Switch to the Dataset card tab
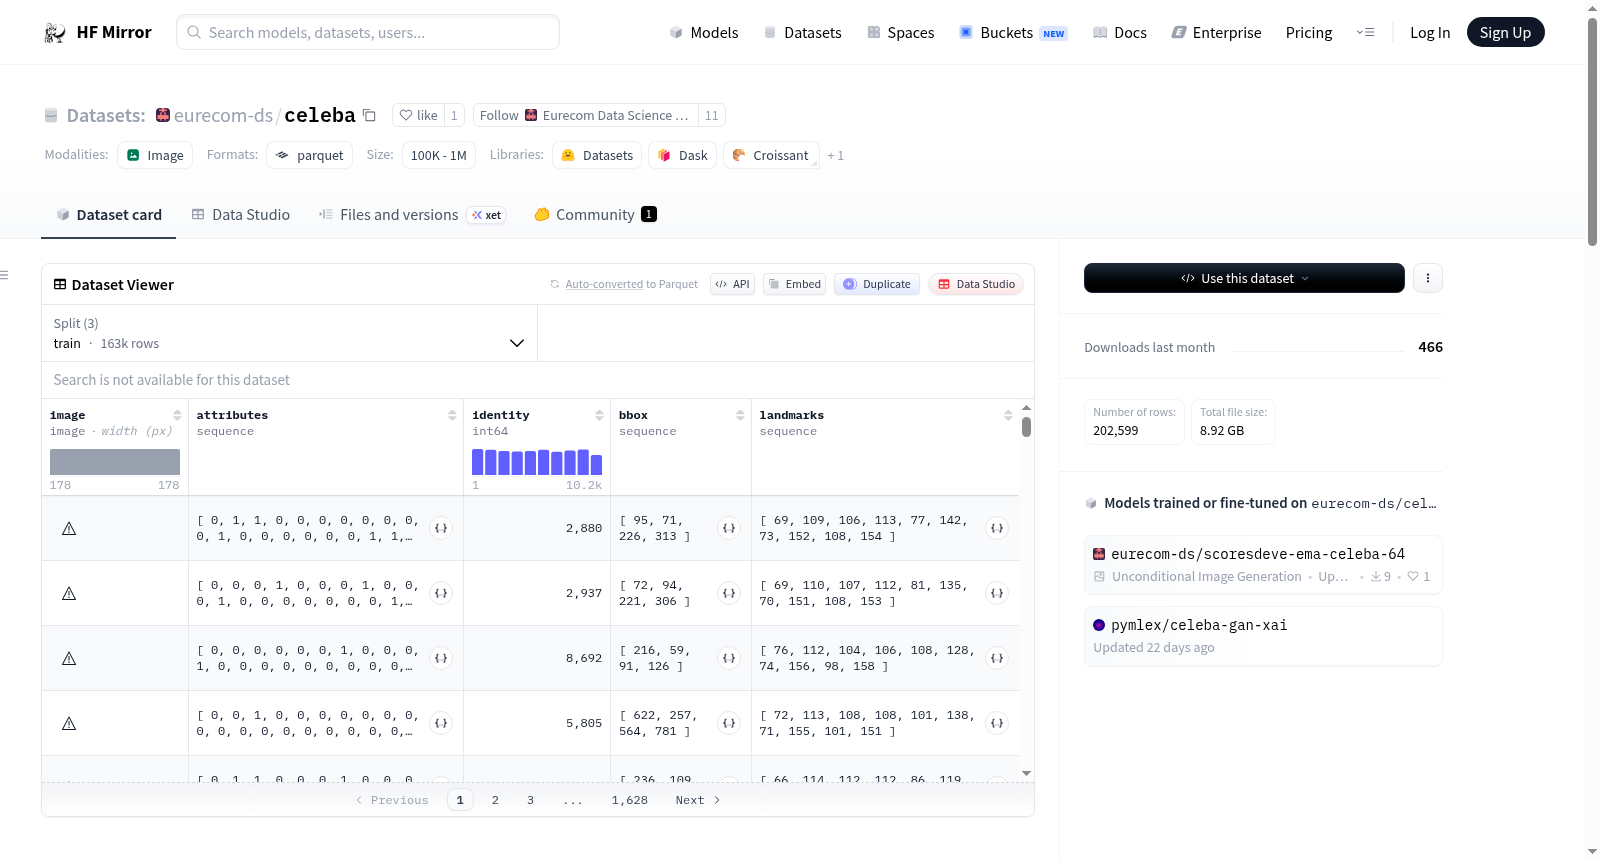 [108, 215]
